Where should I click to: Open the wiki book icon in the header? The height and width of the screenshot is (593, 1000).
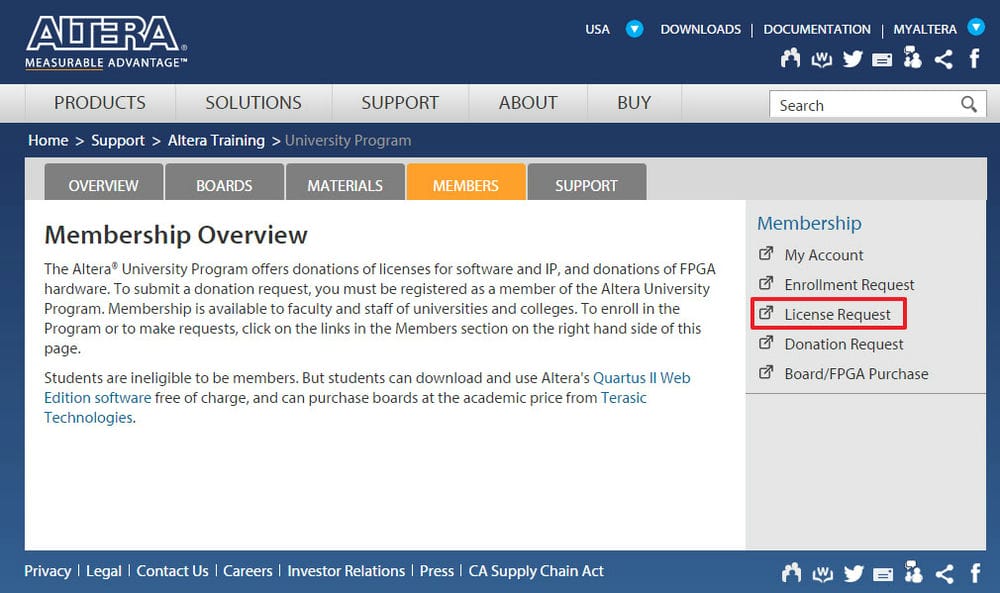point(822,59)
